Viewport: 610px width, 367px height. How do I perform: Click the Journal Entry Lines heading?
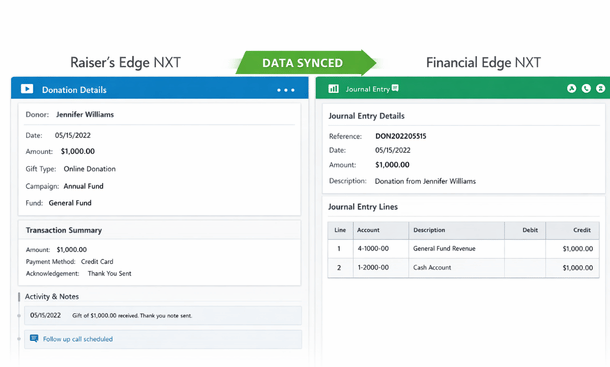pos(363,207)
